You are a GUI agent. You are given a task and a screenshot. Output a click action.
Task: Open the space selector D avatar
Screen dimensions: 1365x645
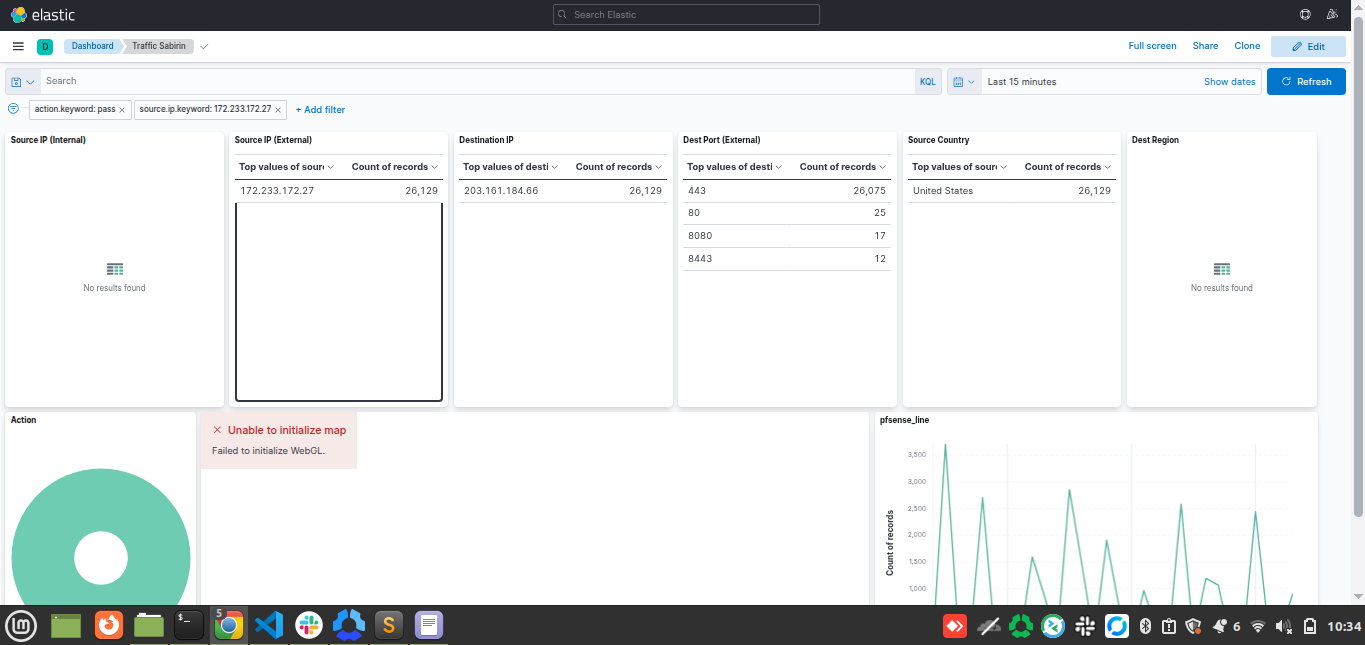pyautogui.click(x=45, y=47)
